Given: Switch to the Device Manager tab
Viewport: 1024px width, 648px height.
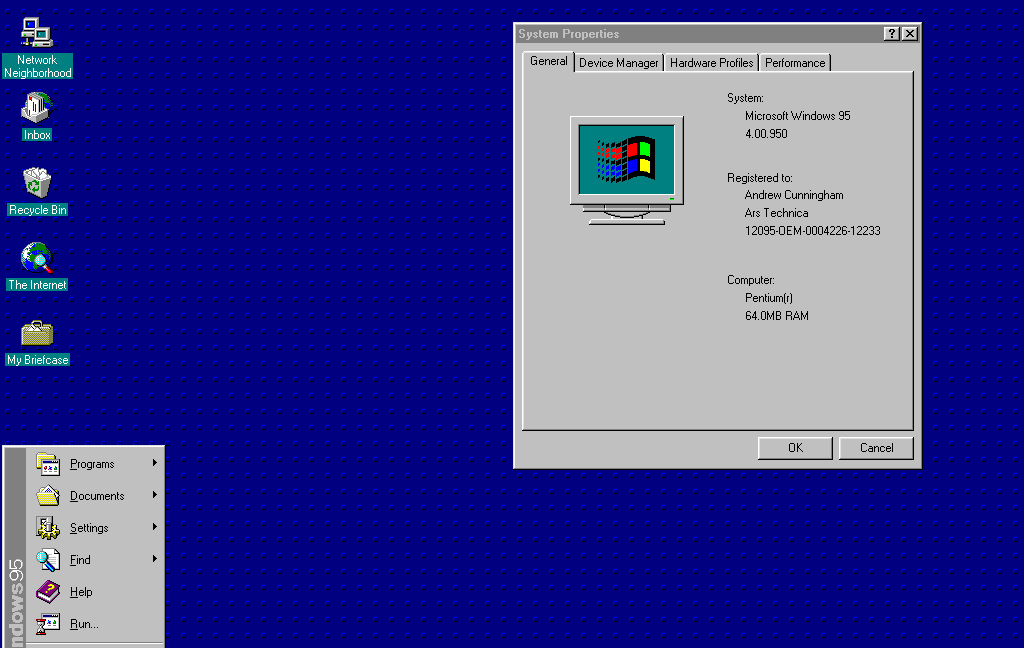Looking at the screenshot, I should [619, 63].
